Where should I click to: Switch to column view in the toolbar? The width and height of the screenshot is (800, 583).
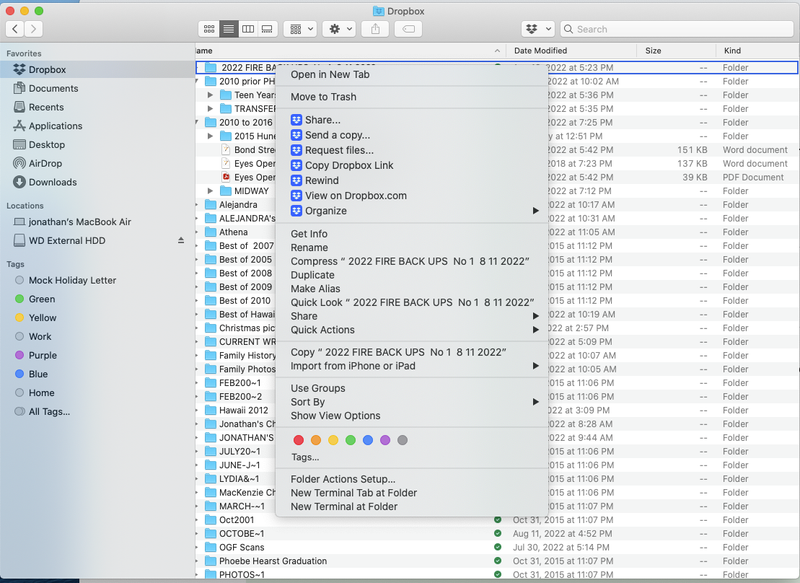tap(248, 29)
